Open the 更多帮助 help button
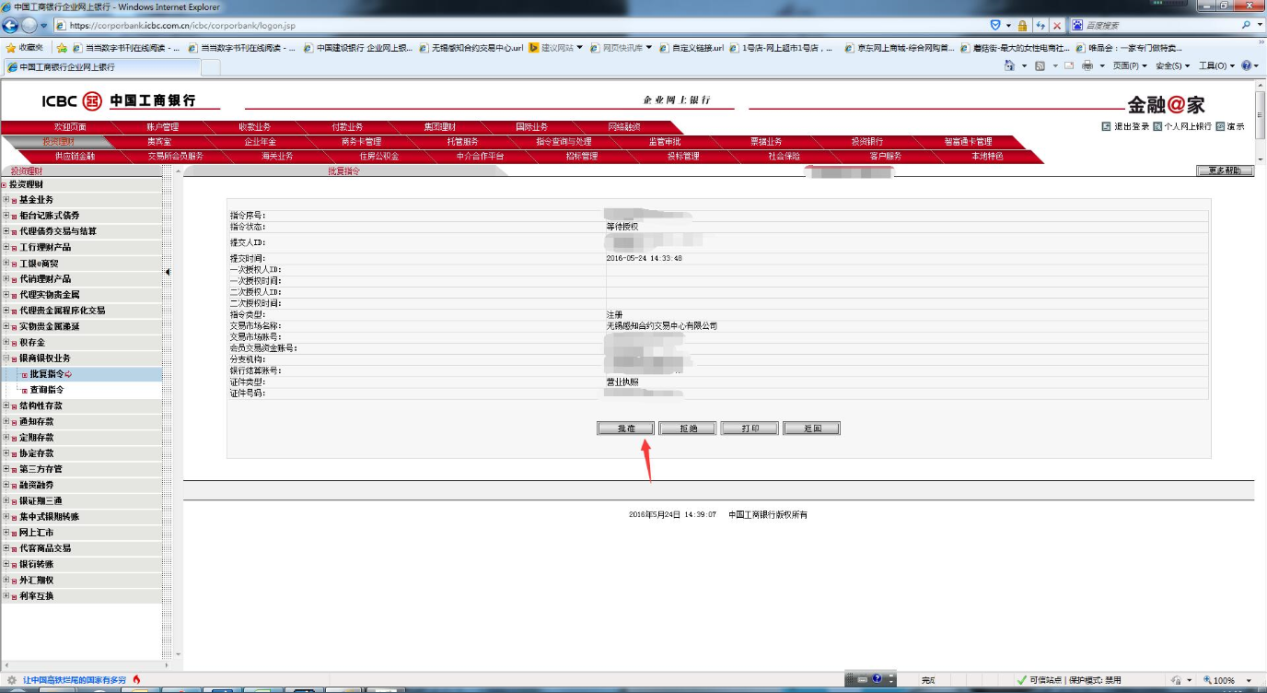This screenshot has width=1267, height=693. 1224,171
